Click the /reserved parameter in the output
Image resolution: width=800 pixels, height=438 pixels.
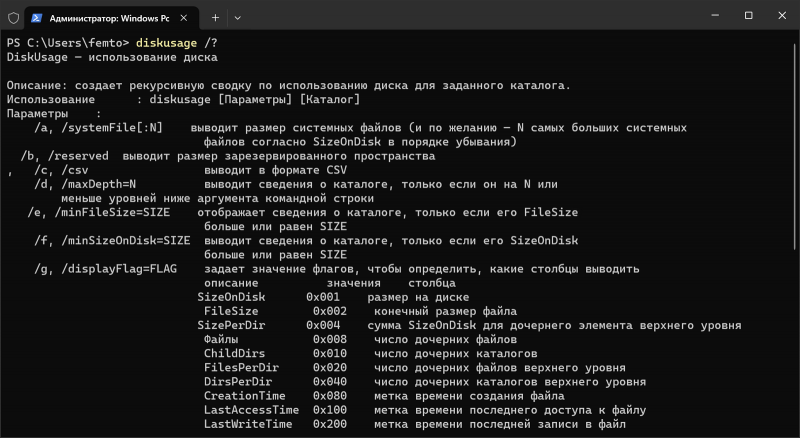click(x=81, y=157)
